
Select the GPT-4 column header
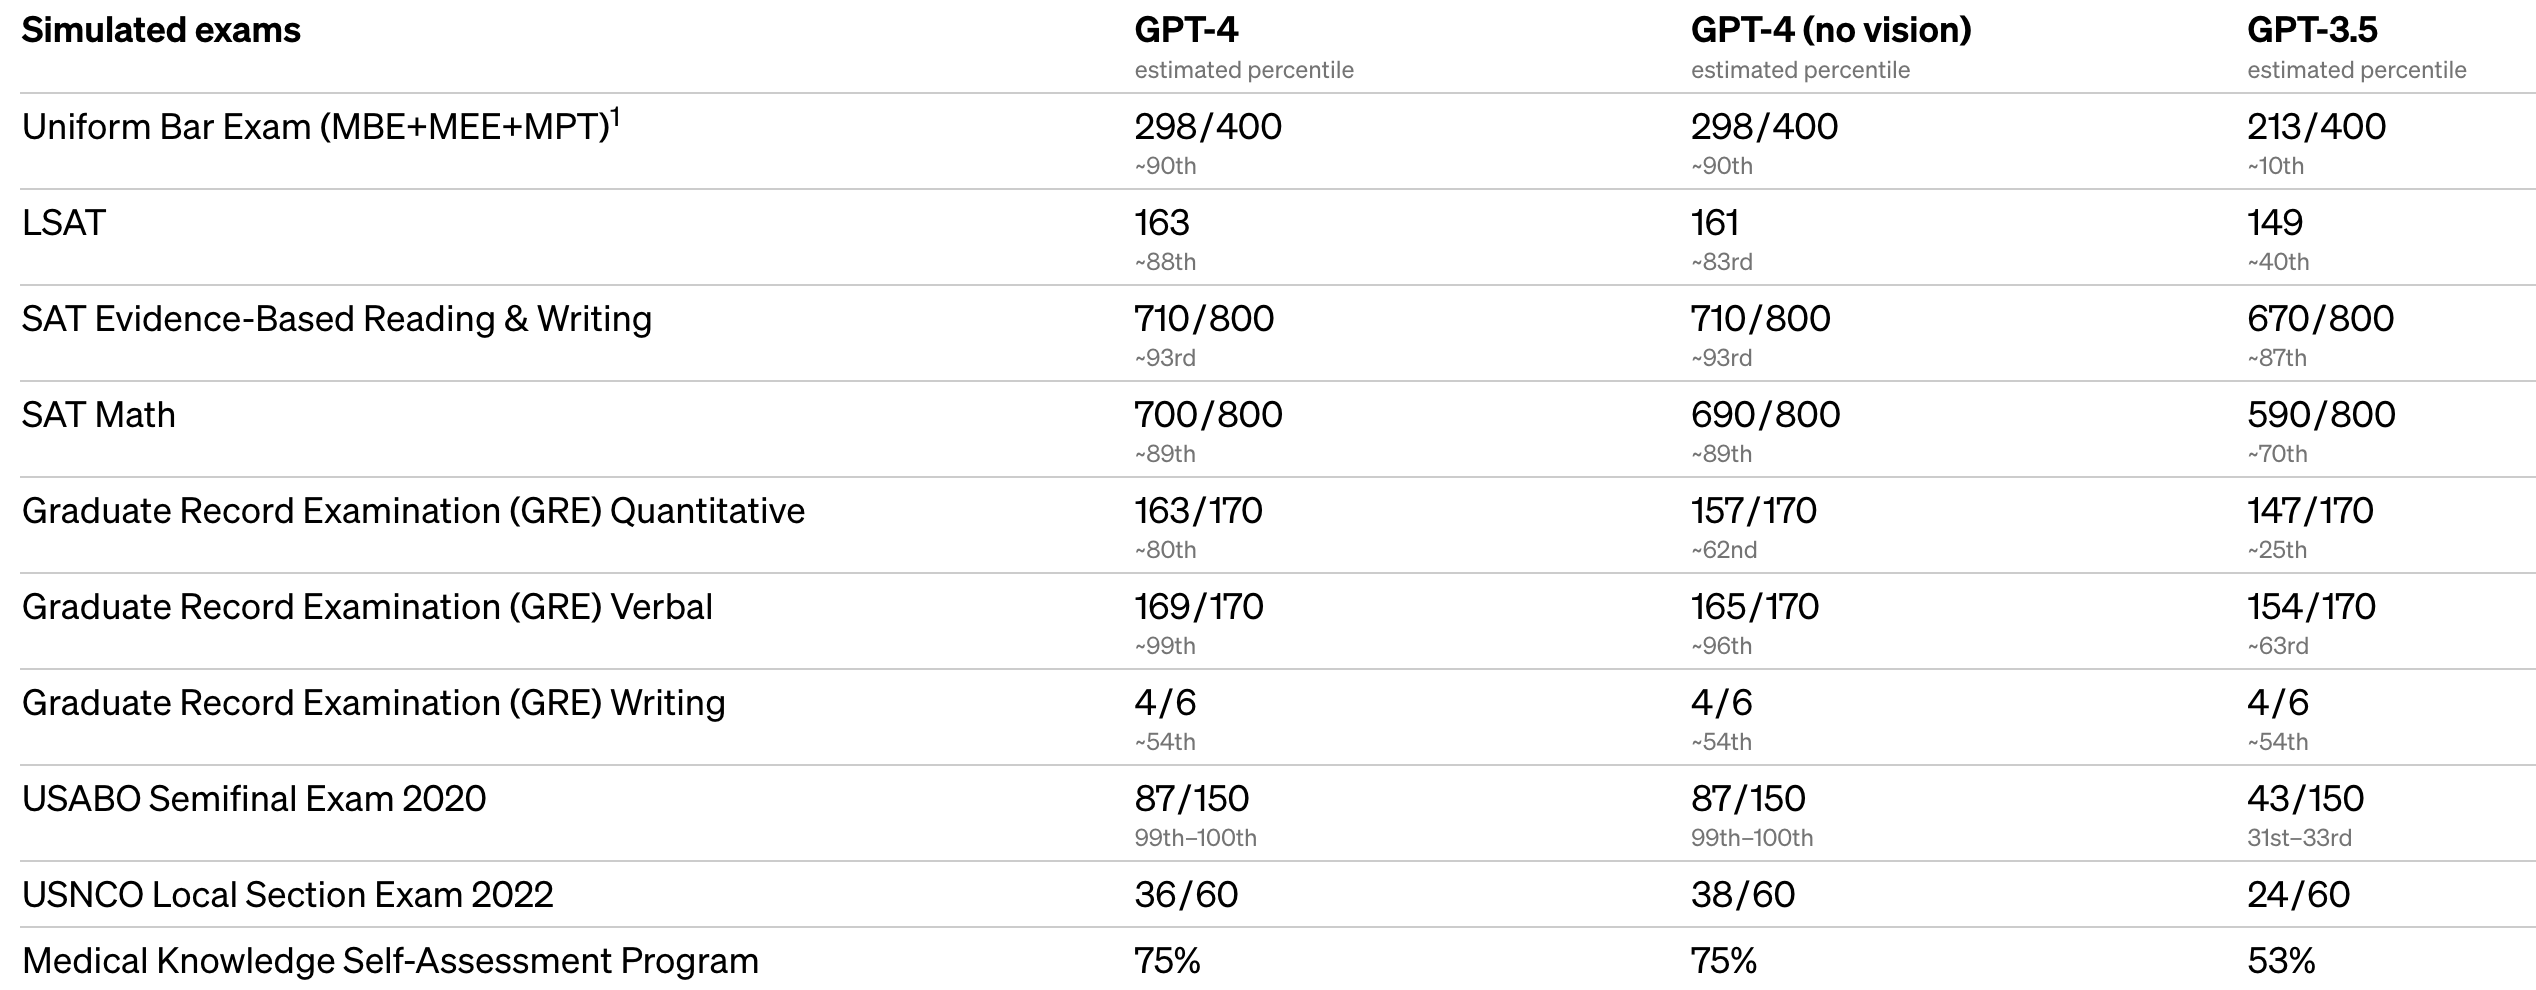1186,31
